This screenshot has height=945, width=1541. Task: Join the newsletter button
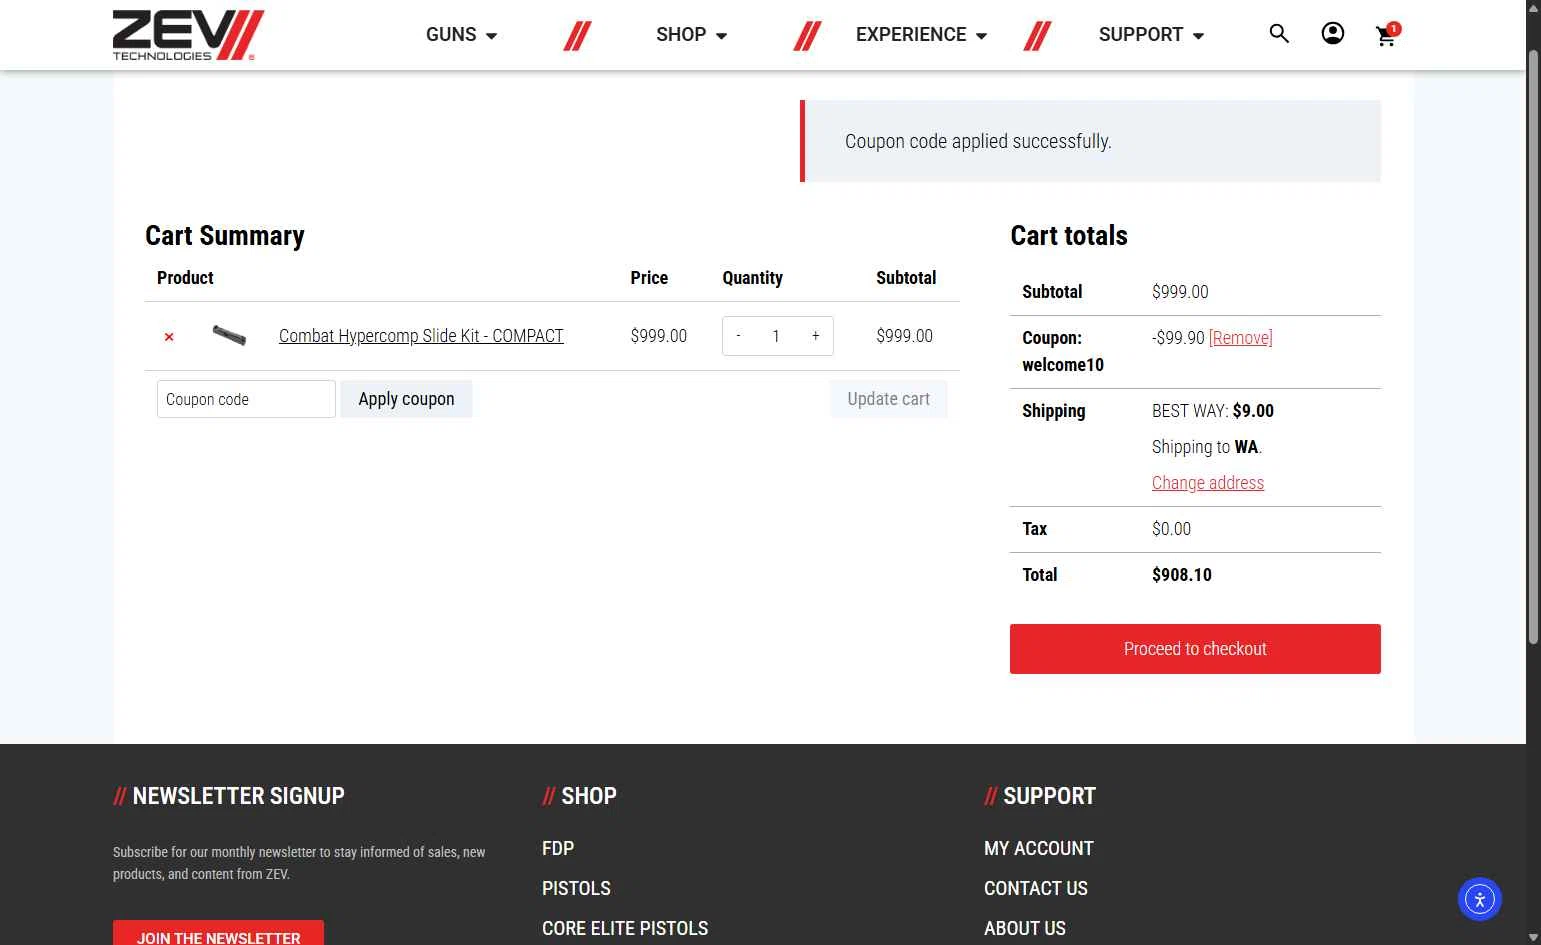pos(218,934)
